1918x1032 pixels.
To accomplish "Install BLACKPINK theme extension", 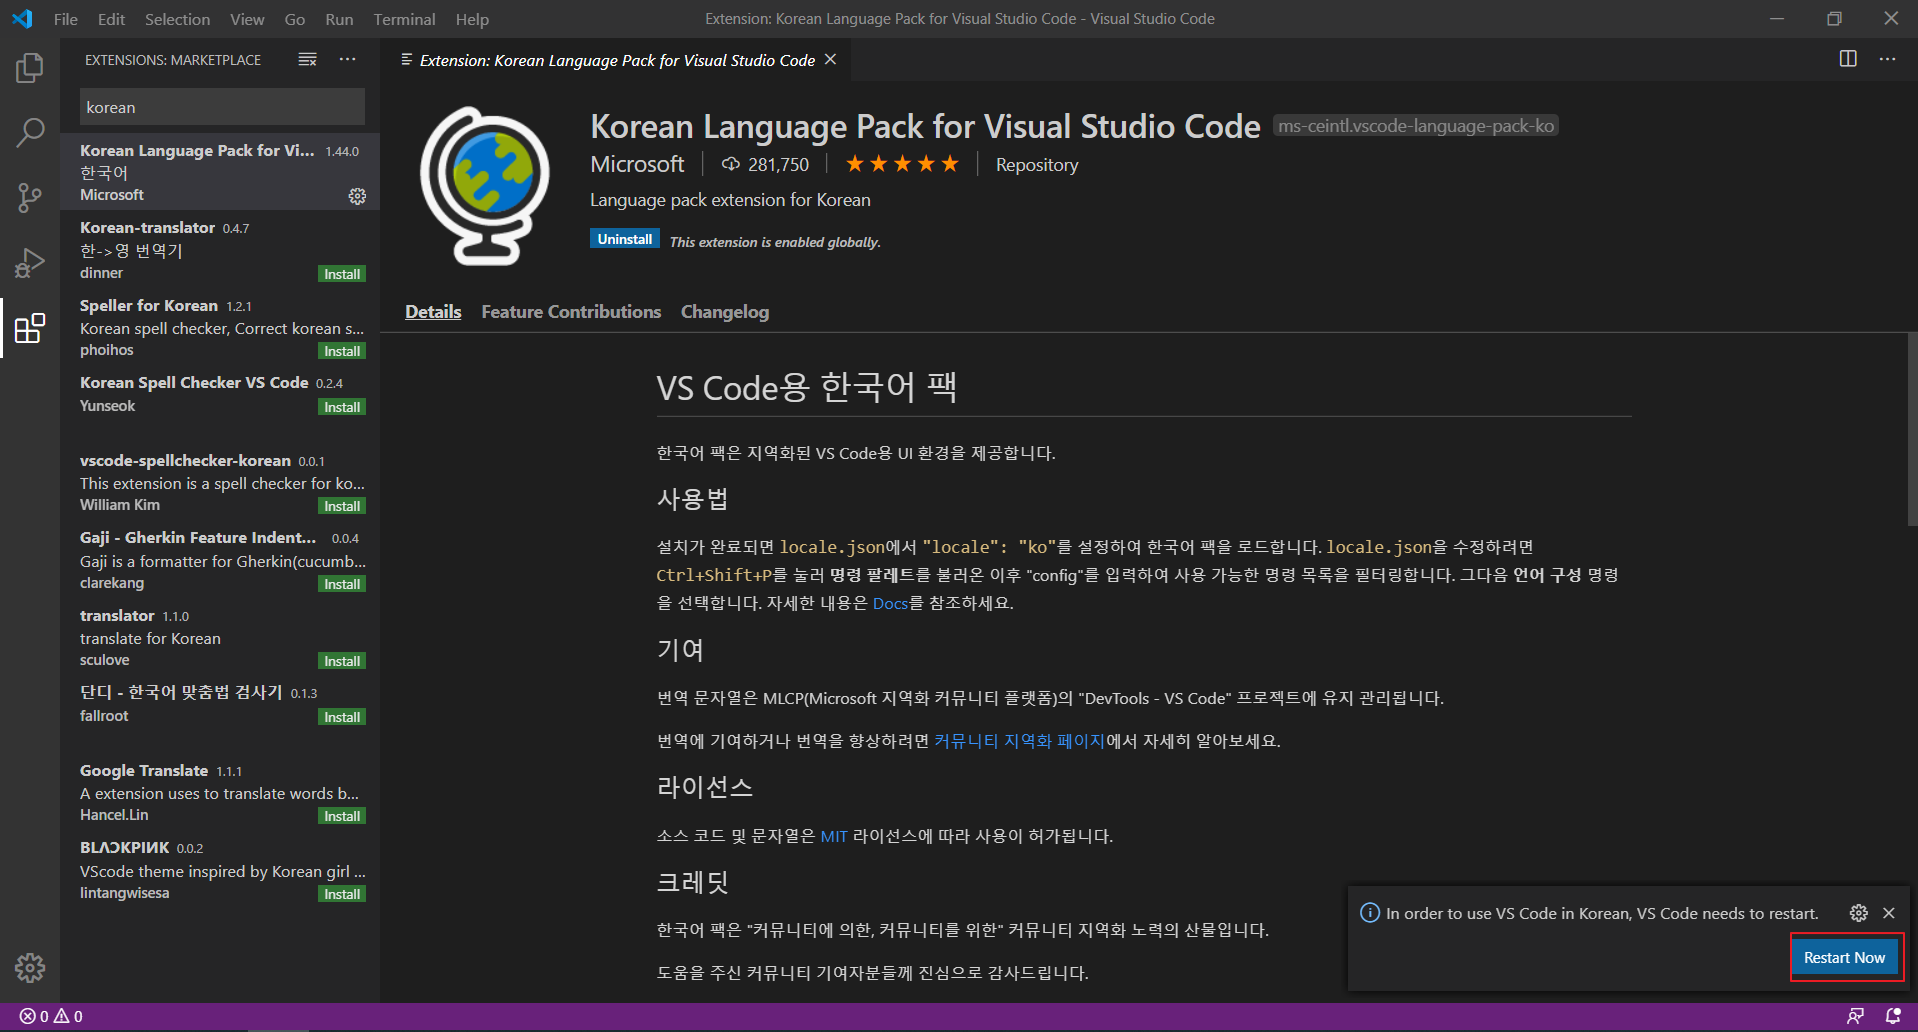I will click(x=342, y=894).
